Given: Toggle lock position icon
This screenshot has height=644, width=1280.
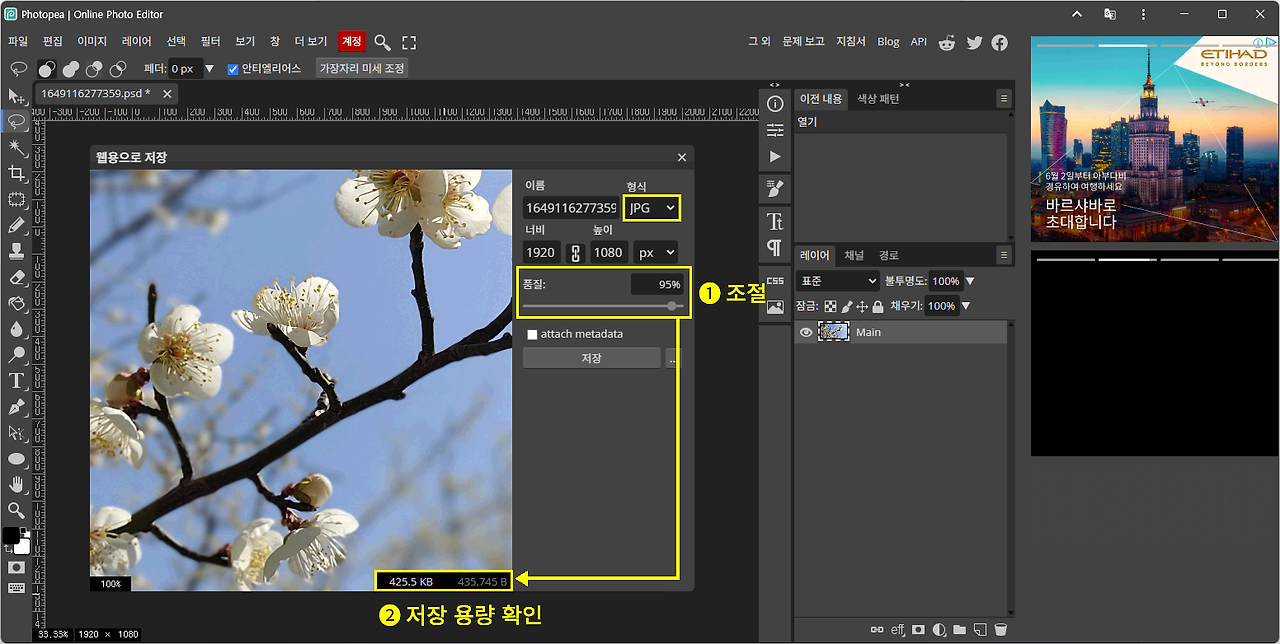Looking at the screenshot, I should tap(862, 306).
